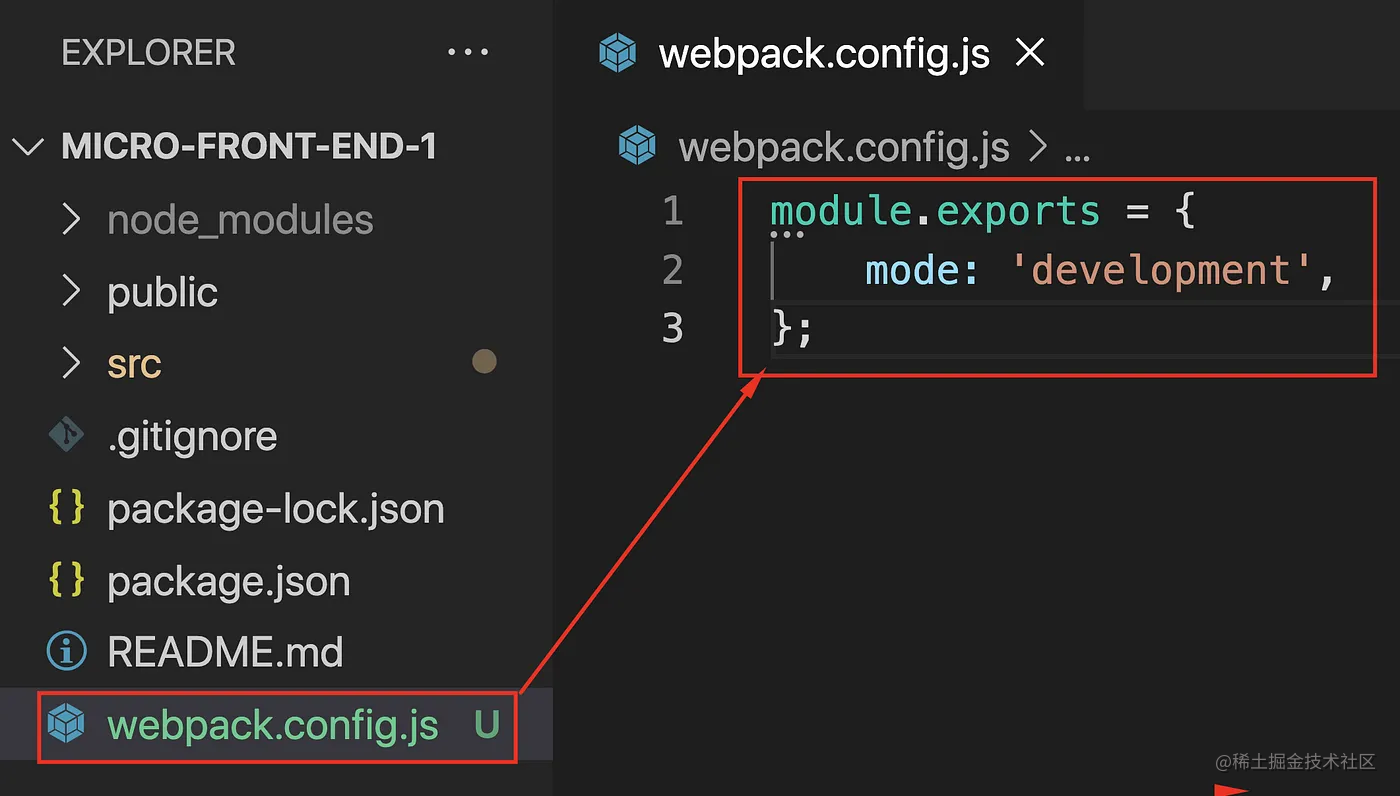Switch to the webpack.config.js editor tab

point(822,54)
